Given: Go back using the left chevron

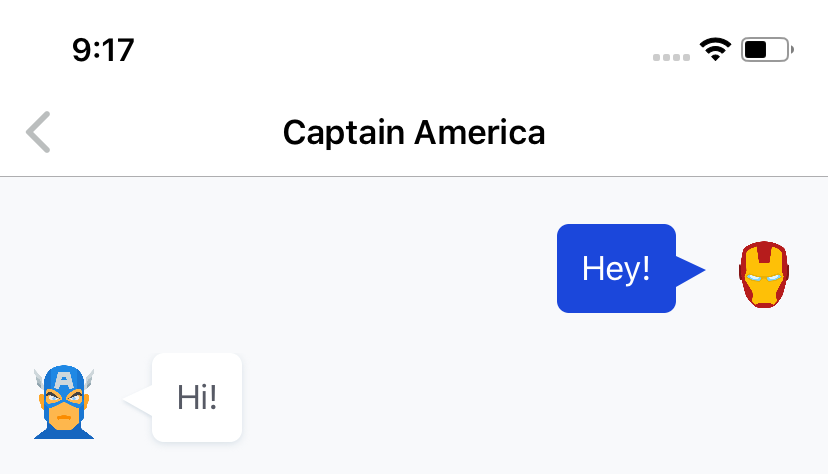Looking at the screenshot, I should [x=38, y=132].
